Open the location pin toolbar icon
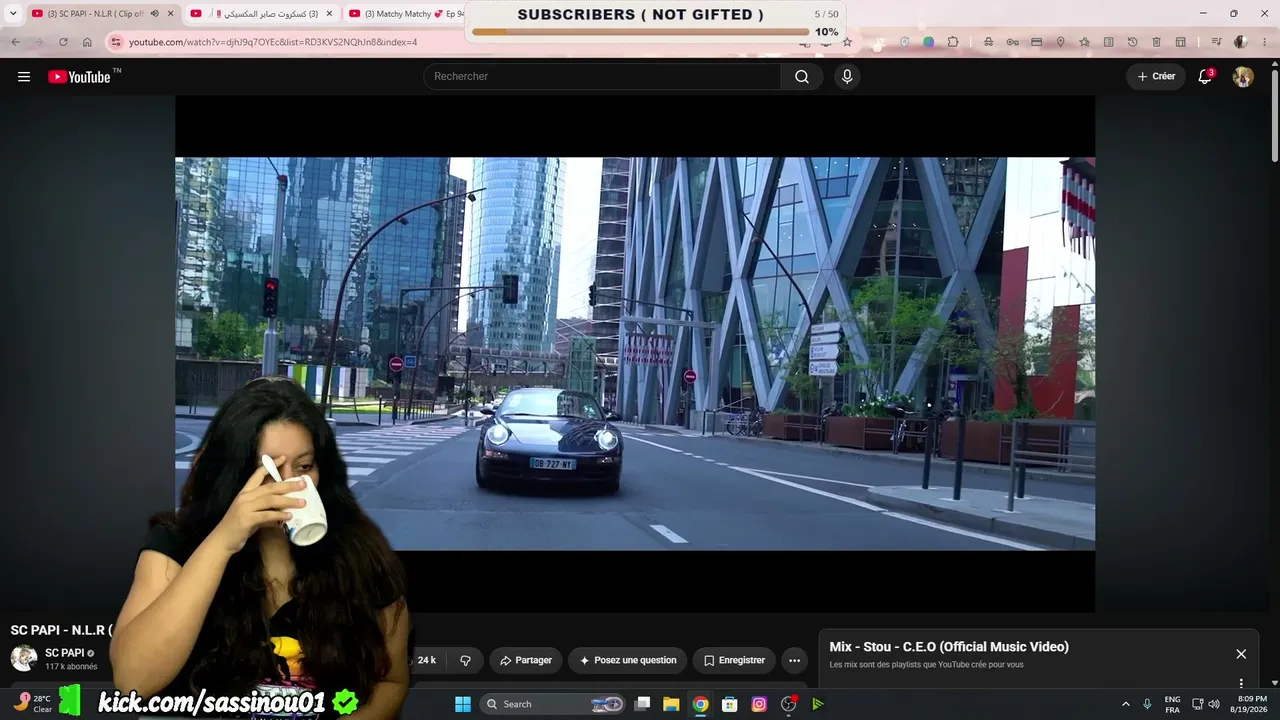 [1060, 42]
